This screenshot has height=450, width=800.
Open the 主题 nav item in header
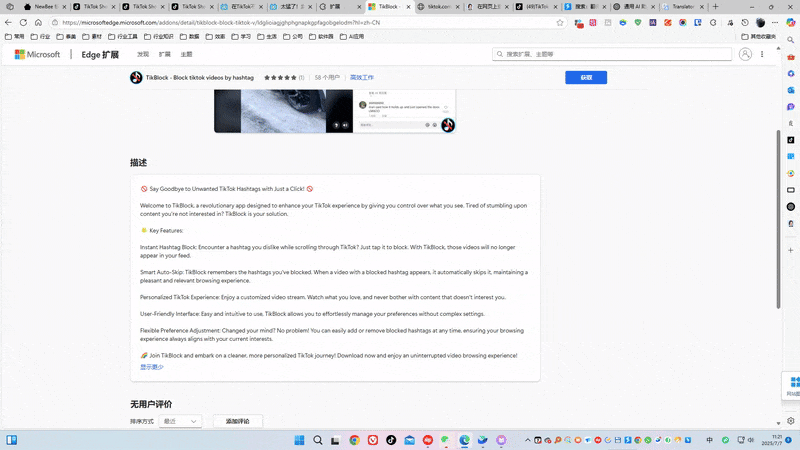coord(186,54)
